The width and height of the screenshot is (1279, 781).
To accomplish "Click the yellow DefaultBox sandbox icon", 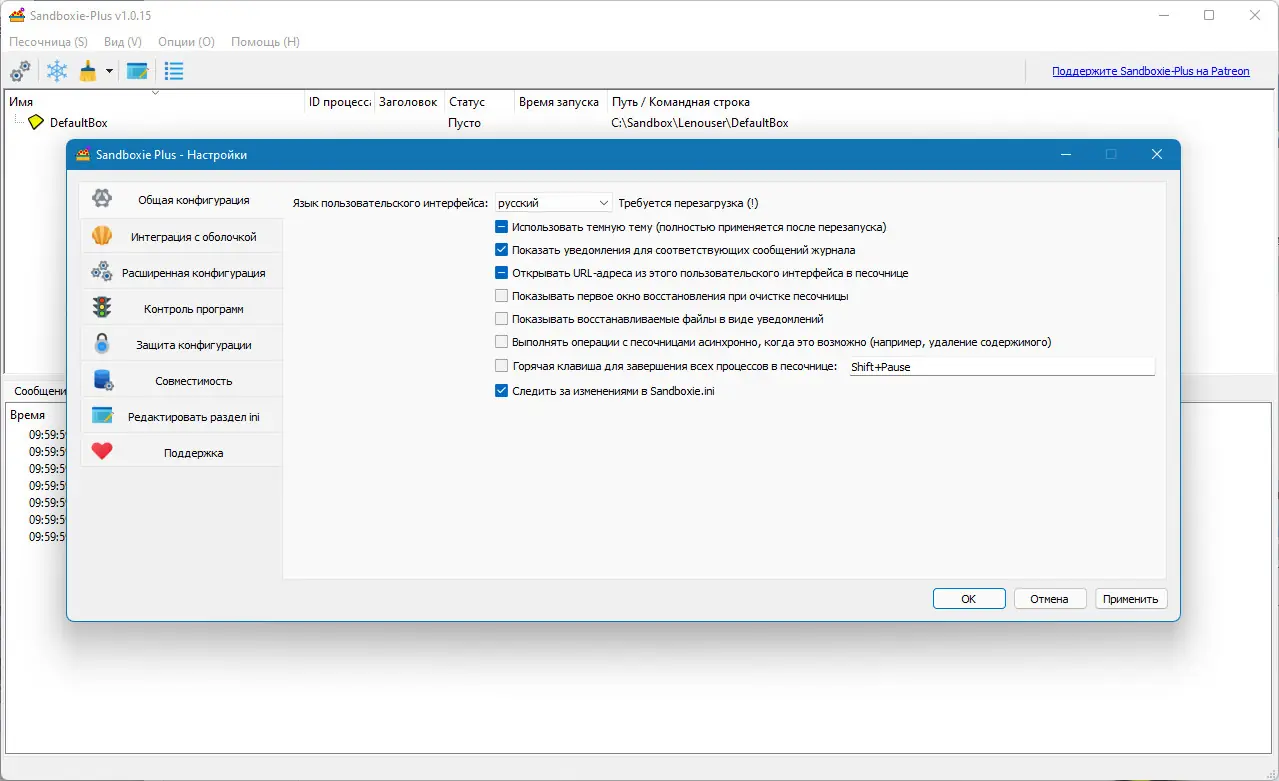I will pos(36,122).
